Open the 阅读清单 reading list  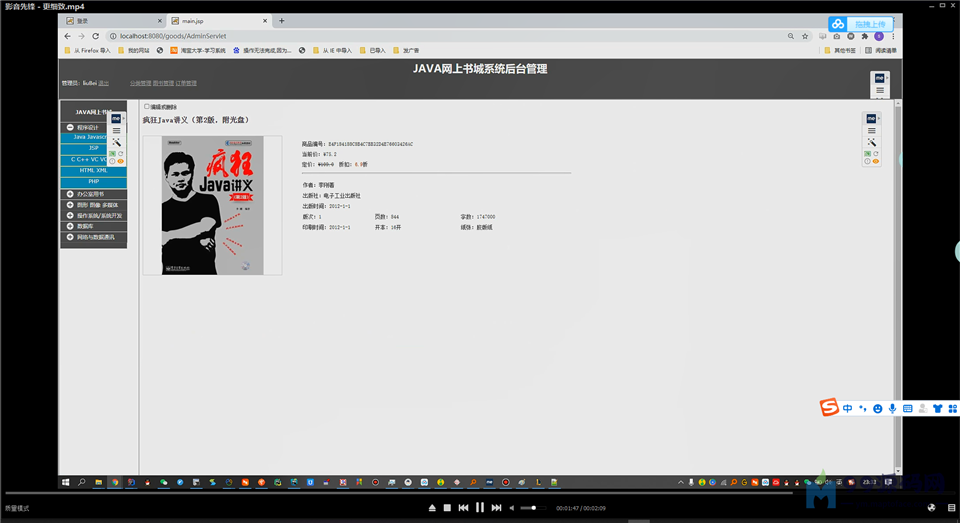(x=880, y=50)
